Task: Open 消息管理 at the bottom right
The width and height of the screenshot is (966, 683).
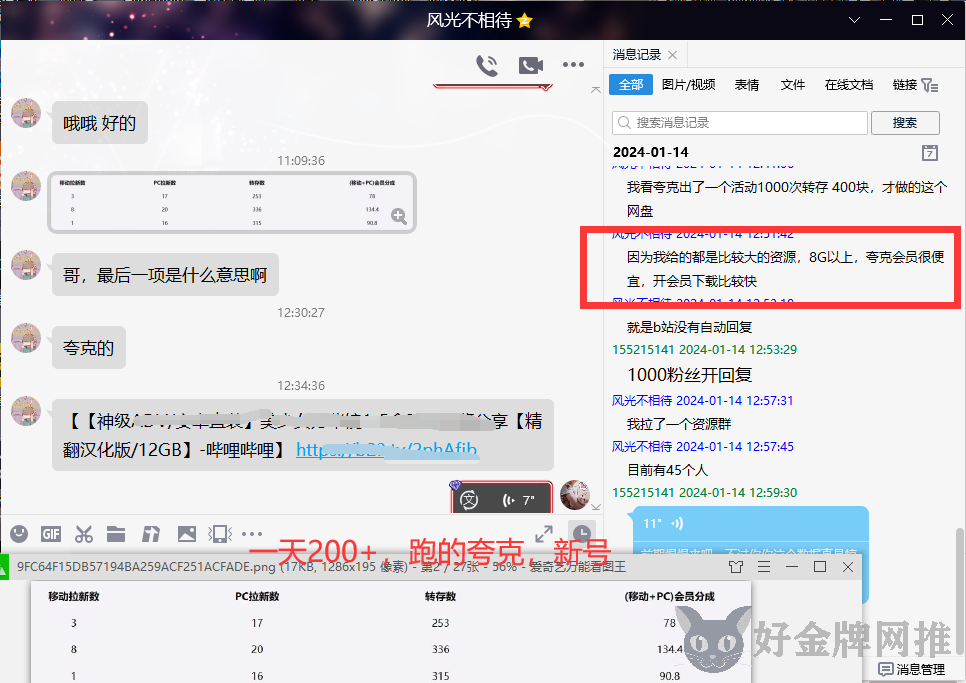Action: point(912,669)
